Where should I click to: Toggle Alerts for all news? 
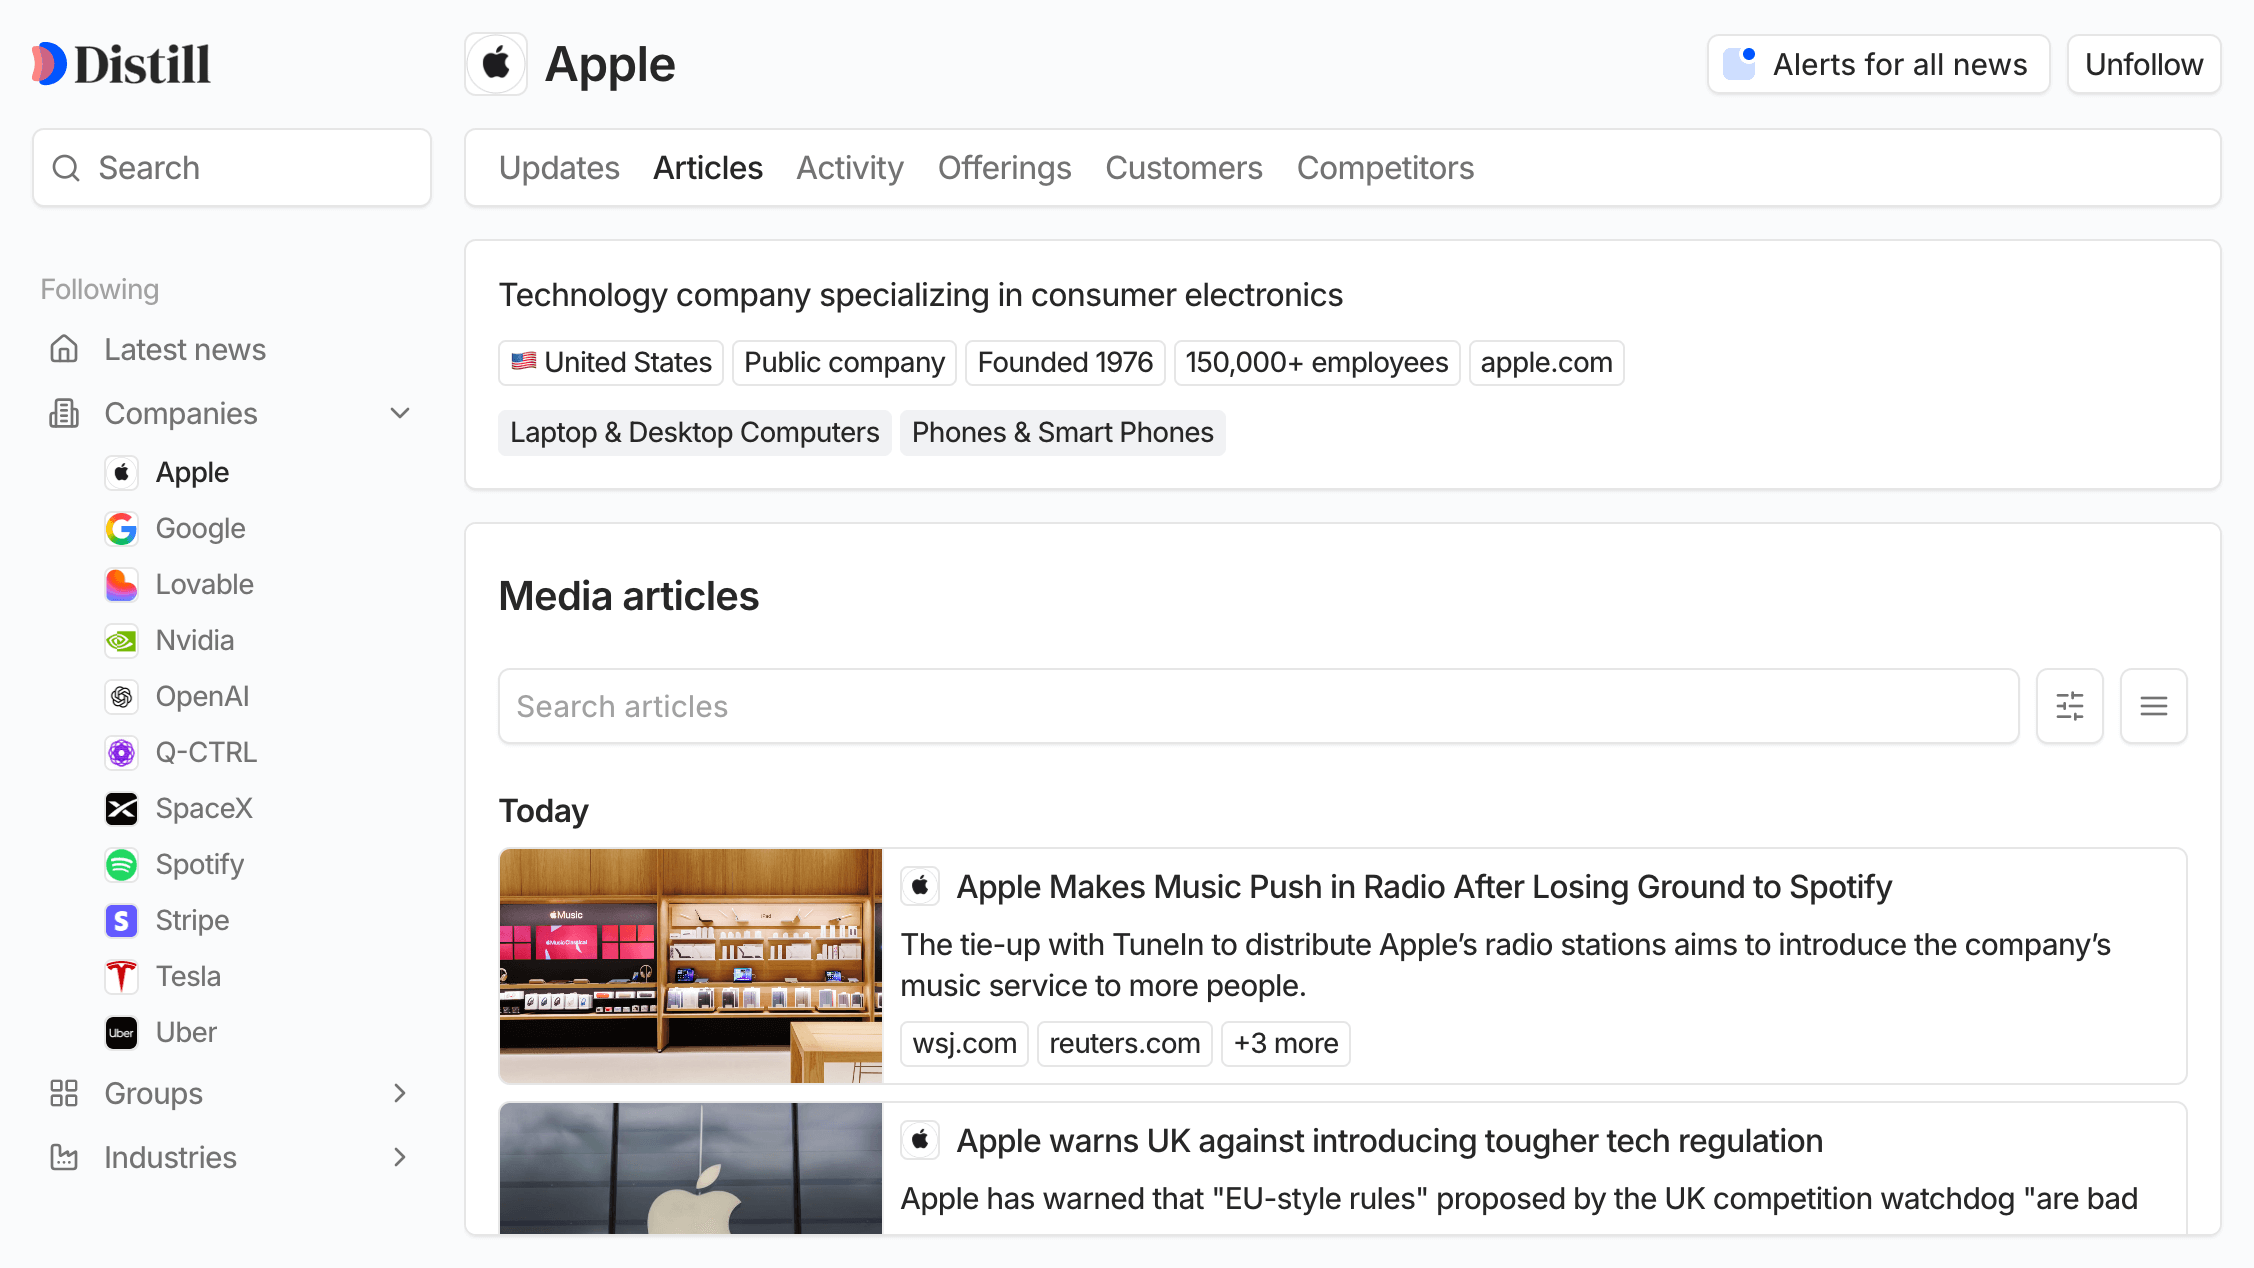(x=1878, y=64)
